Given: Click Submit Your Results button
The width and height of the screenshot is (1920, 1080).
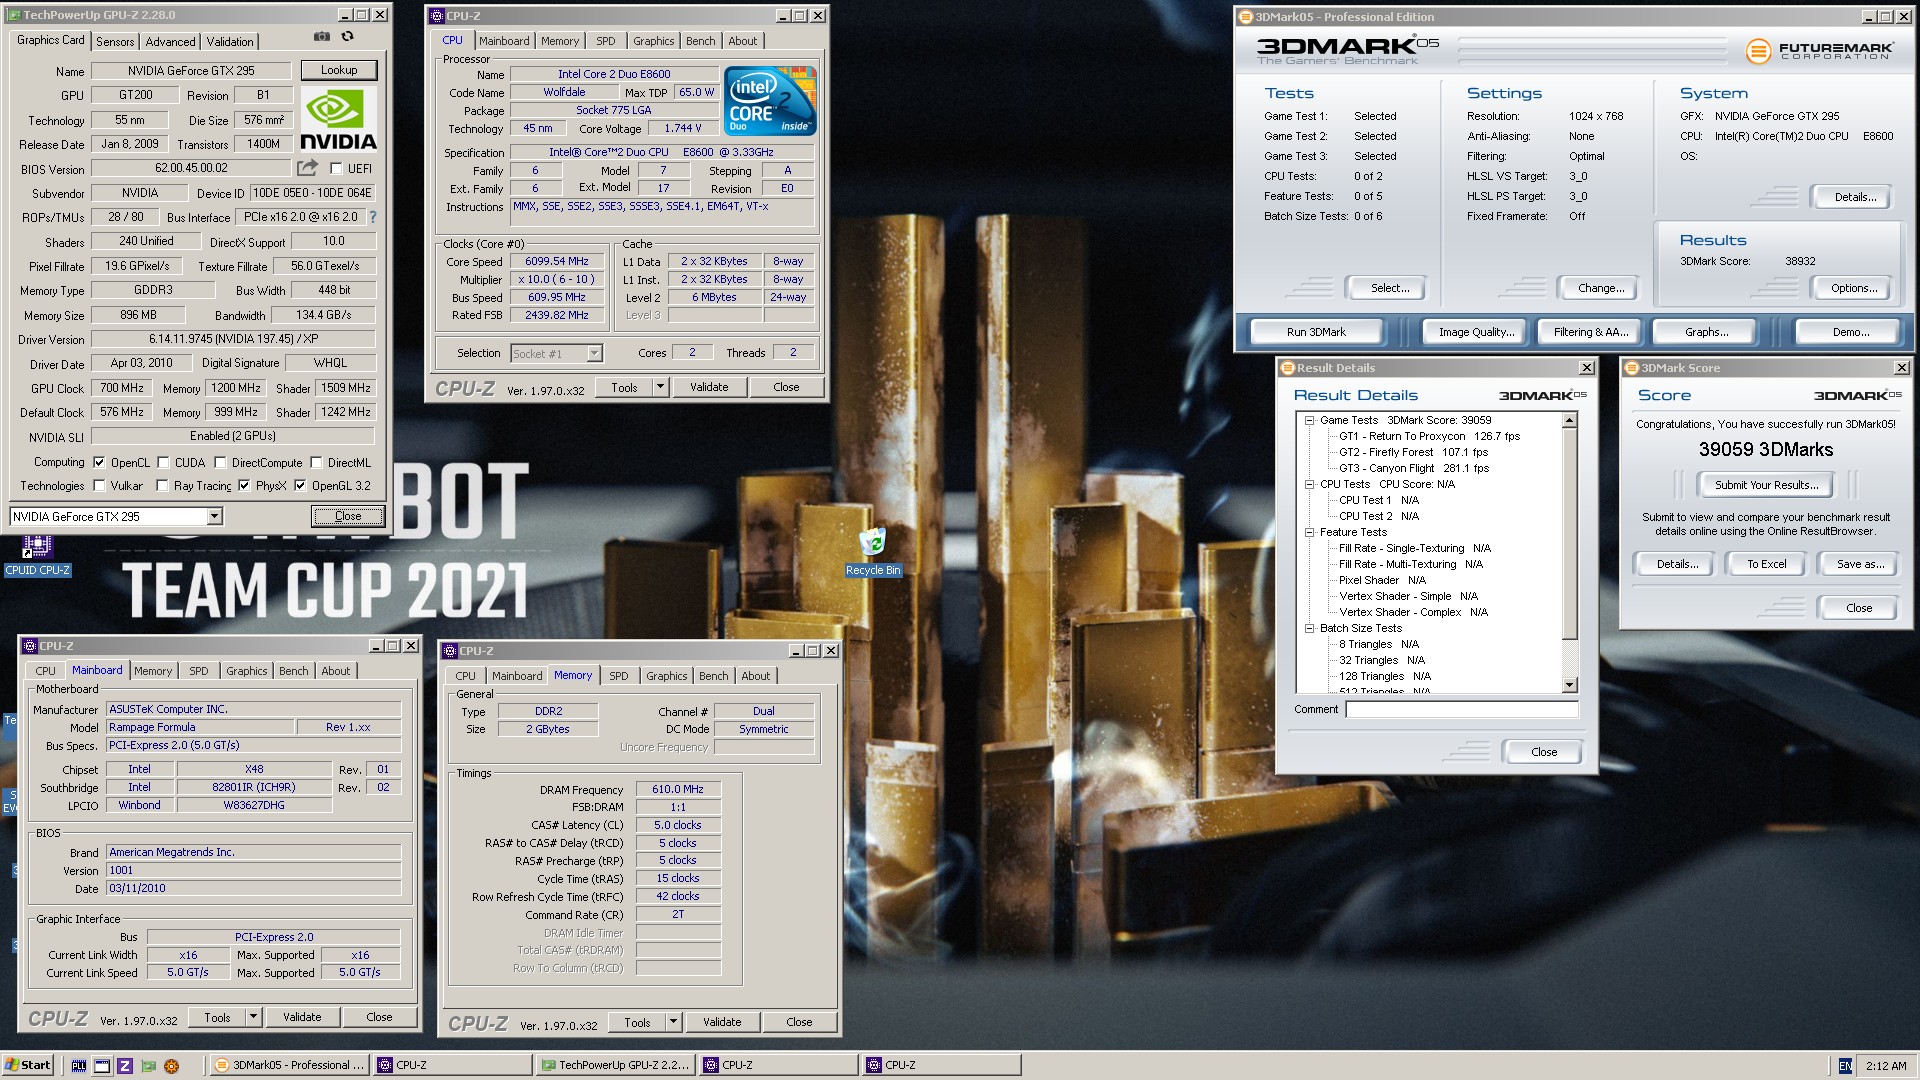Looking at the screenshot, I should tap(1766, 485).
